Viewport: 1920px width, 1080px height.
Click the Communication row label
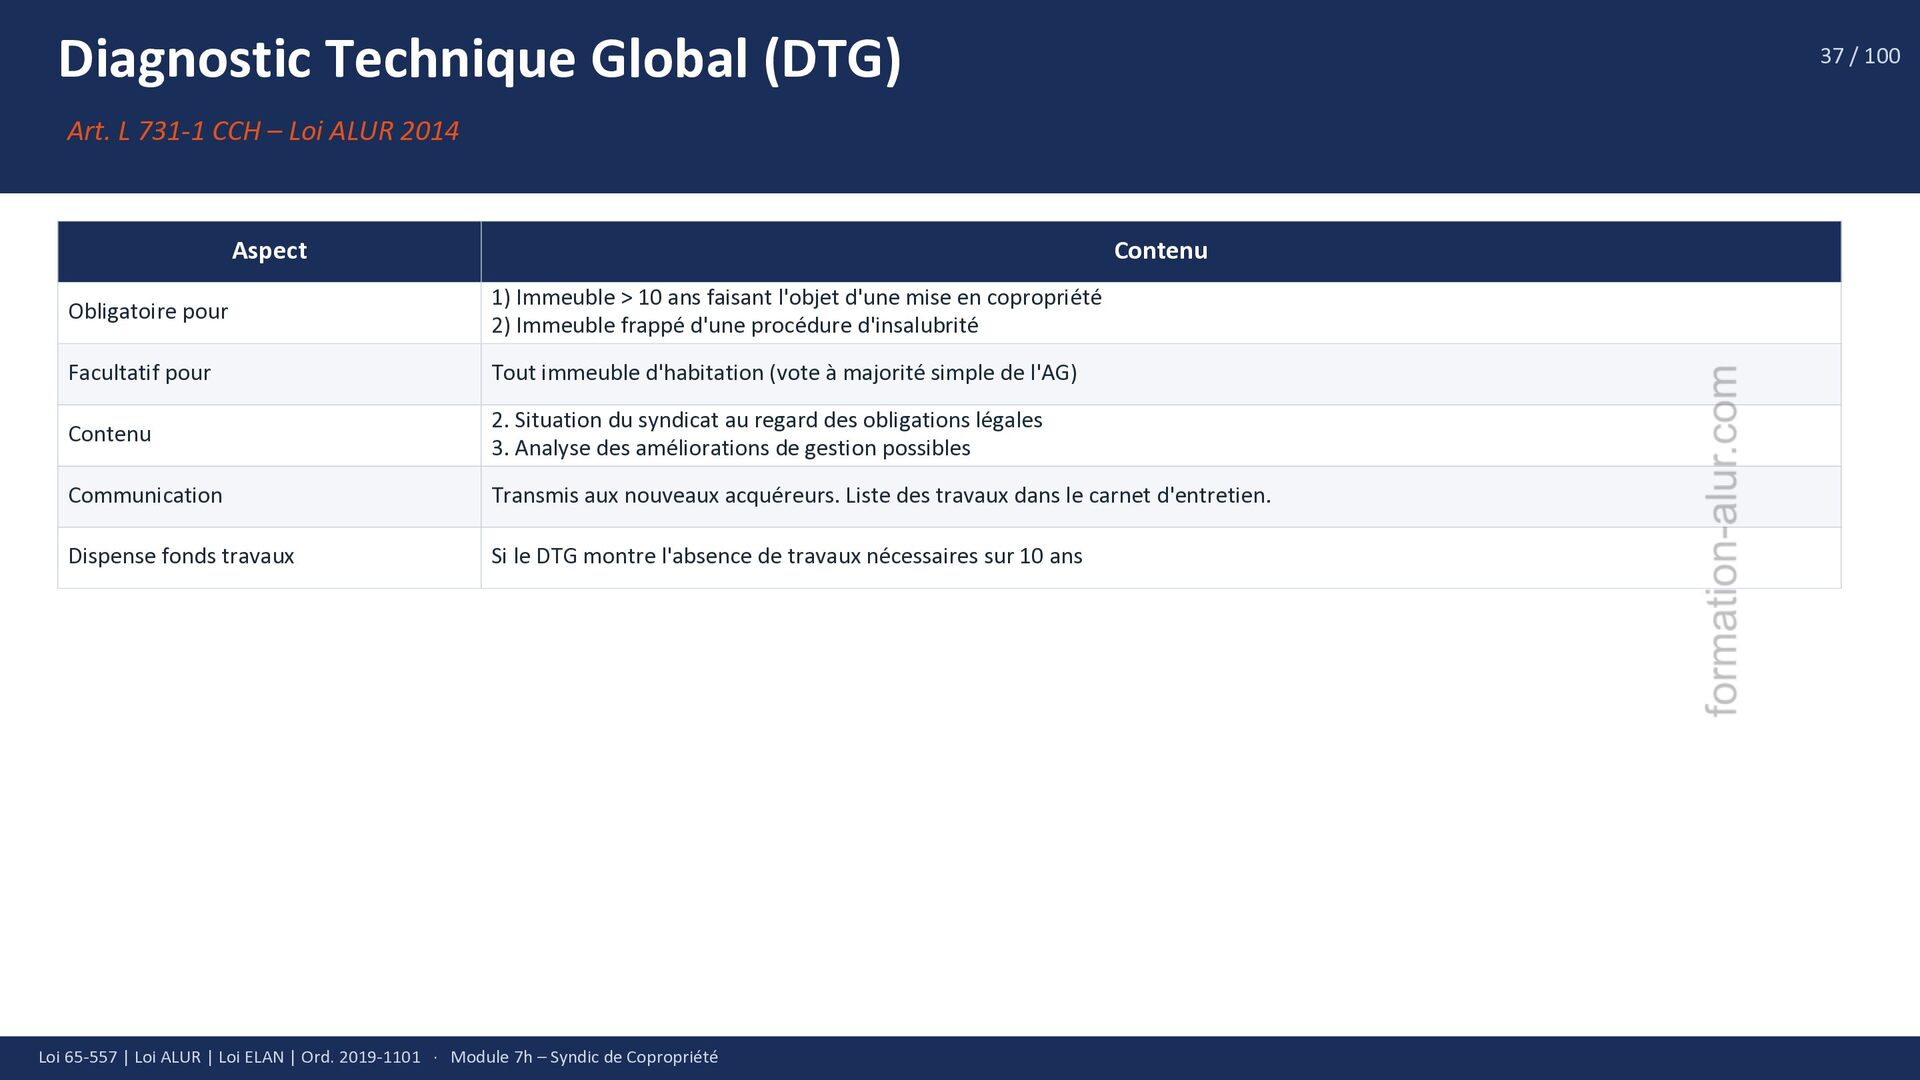pyautogui.click(x=145, y=495)
